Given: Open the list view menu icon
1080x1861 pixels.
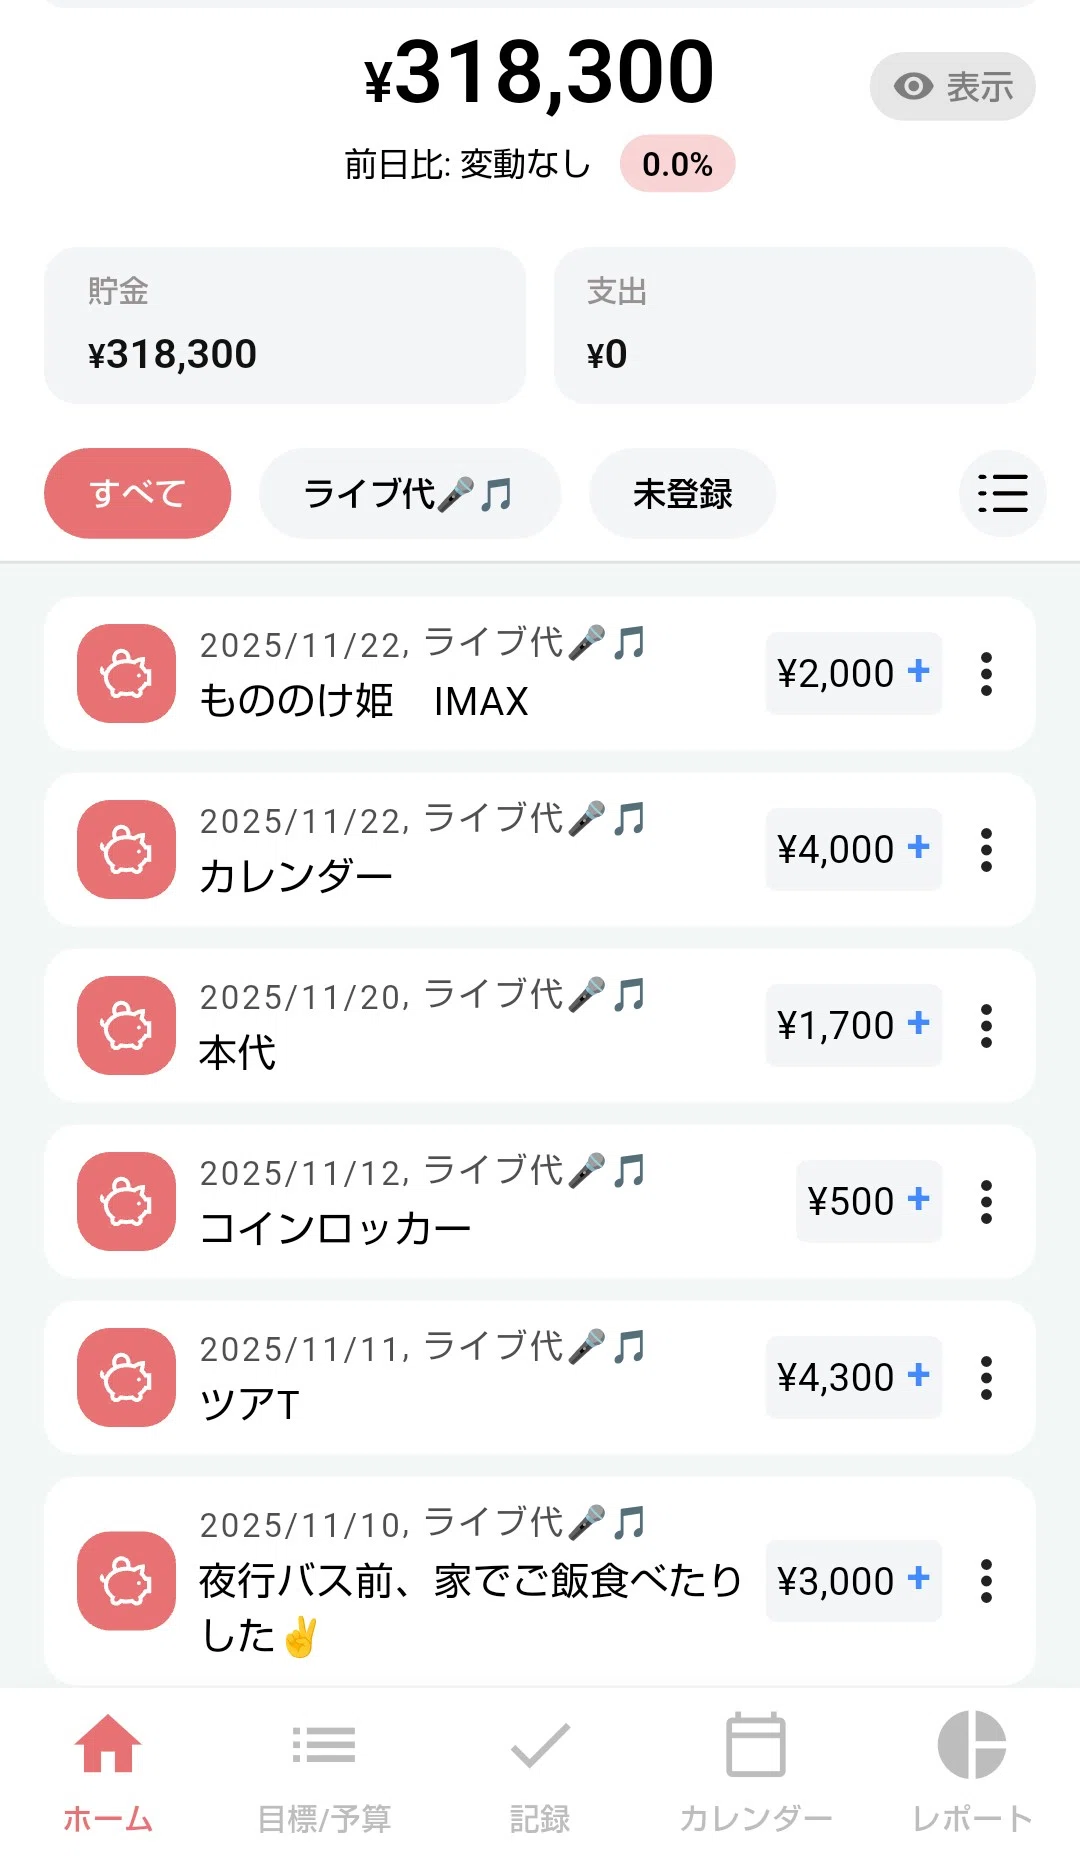Looking at the screenshot, I should (1002, 493).
